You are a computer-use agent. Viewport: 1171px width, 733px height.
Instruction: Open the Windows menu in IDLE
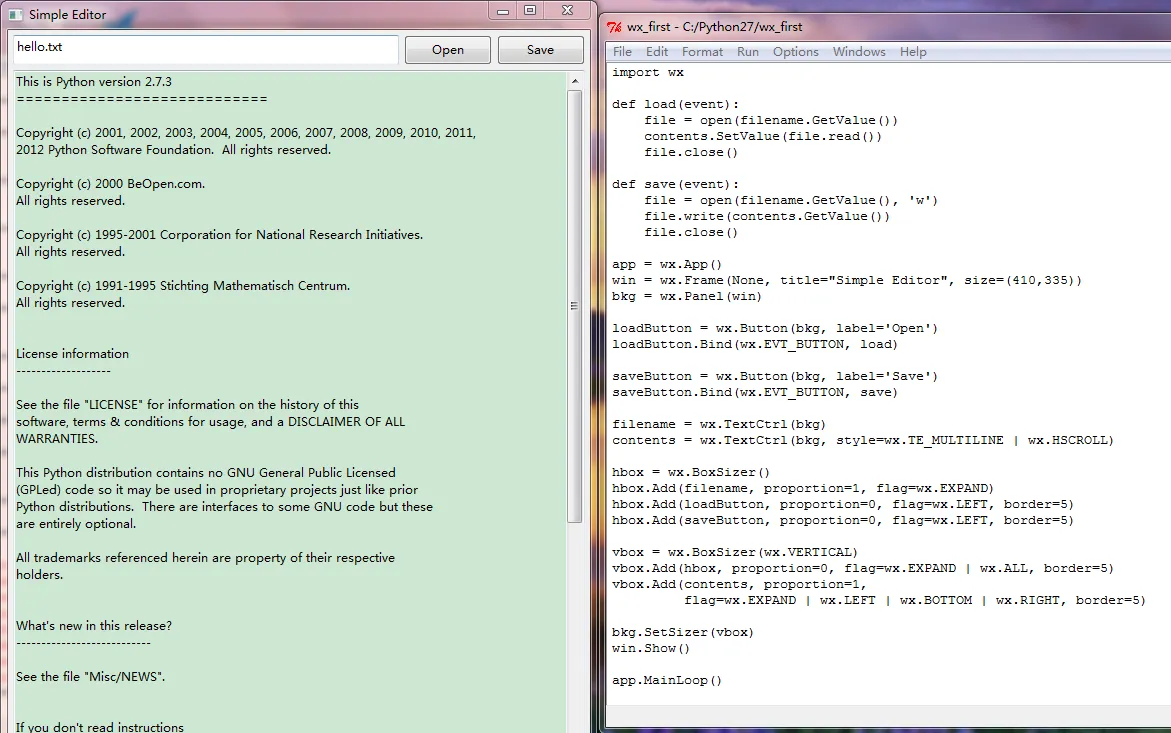coord(859,52)
